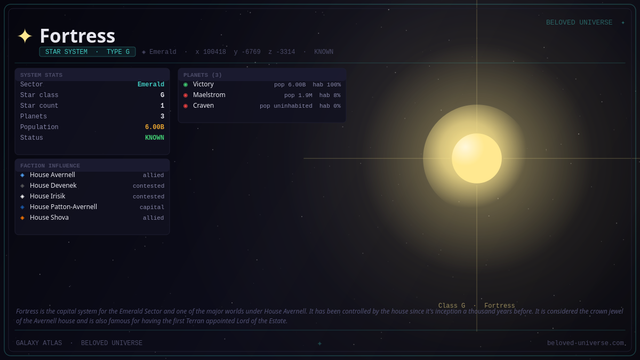Click orange diamond icon beside House Shova

tap(22, 218)
